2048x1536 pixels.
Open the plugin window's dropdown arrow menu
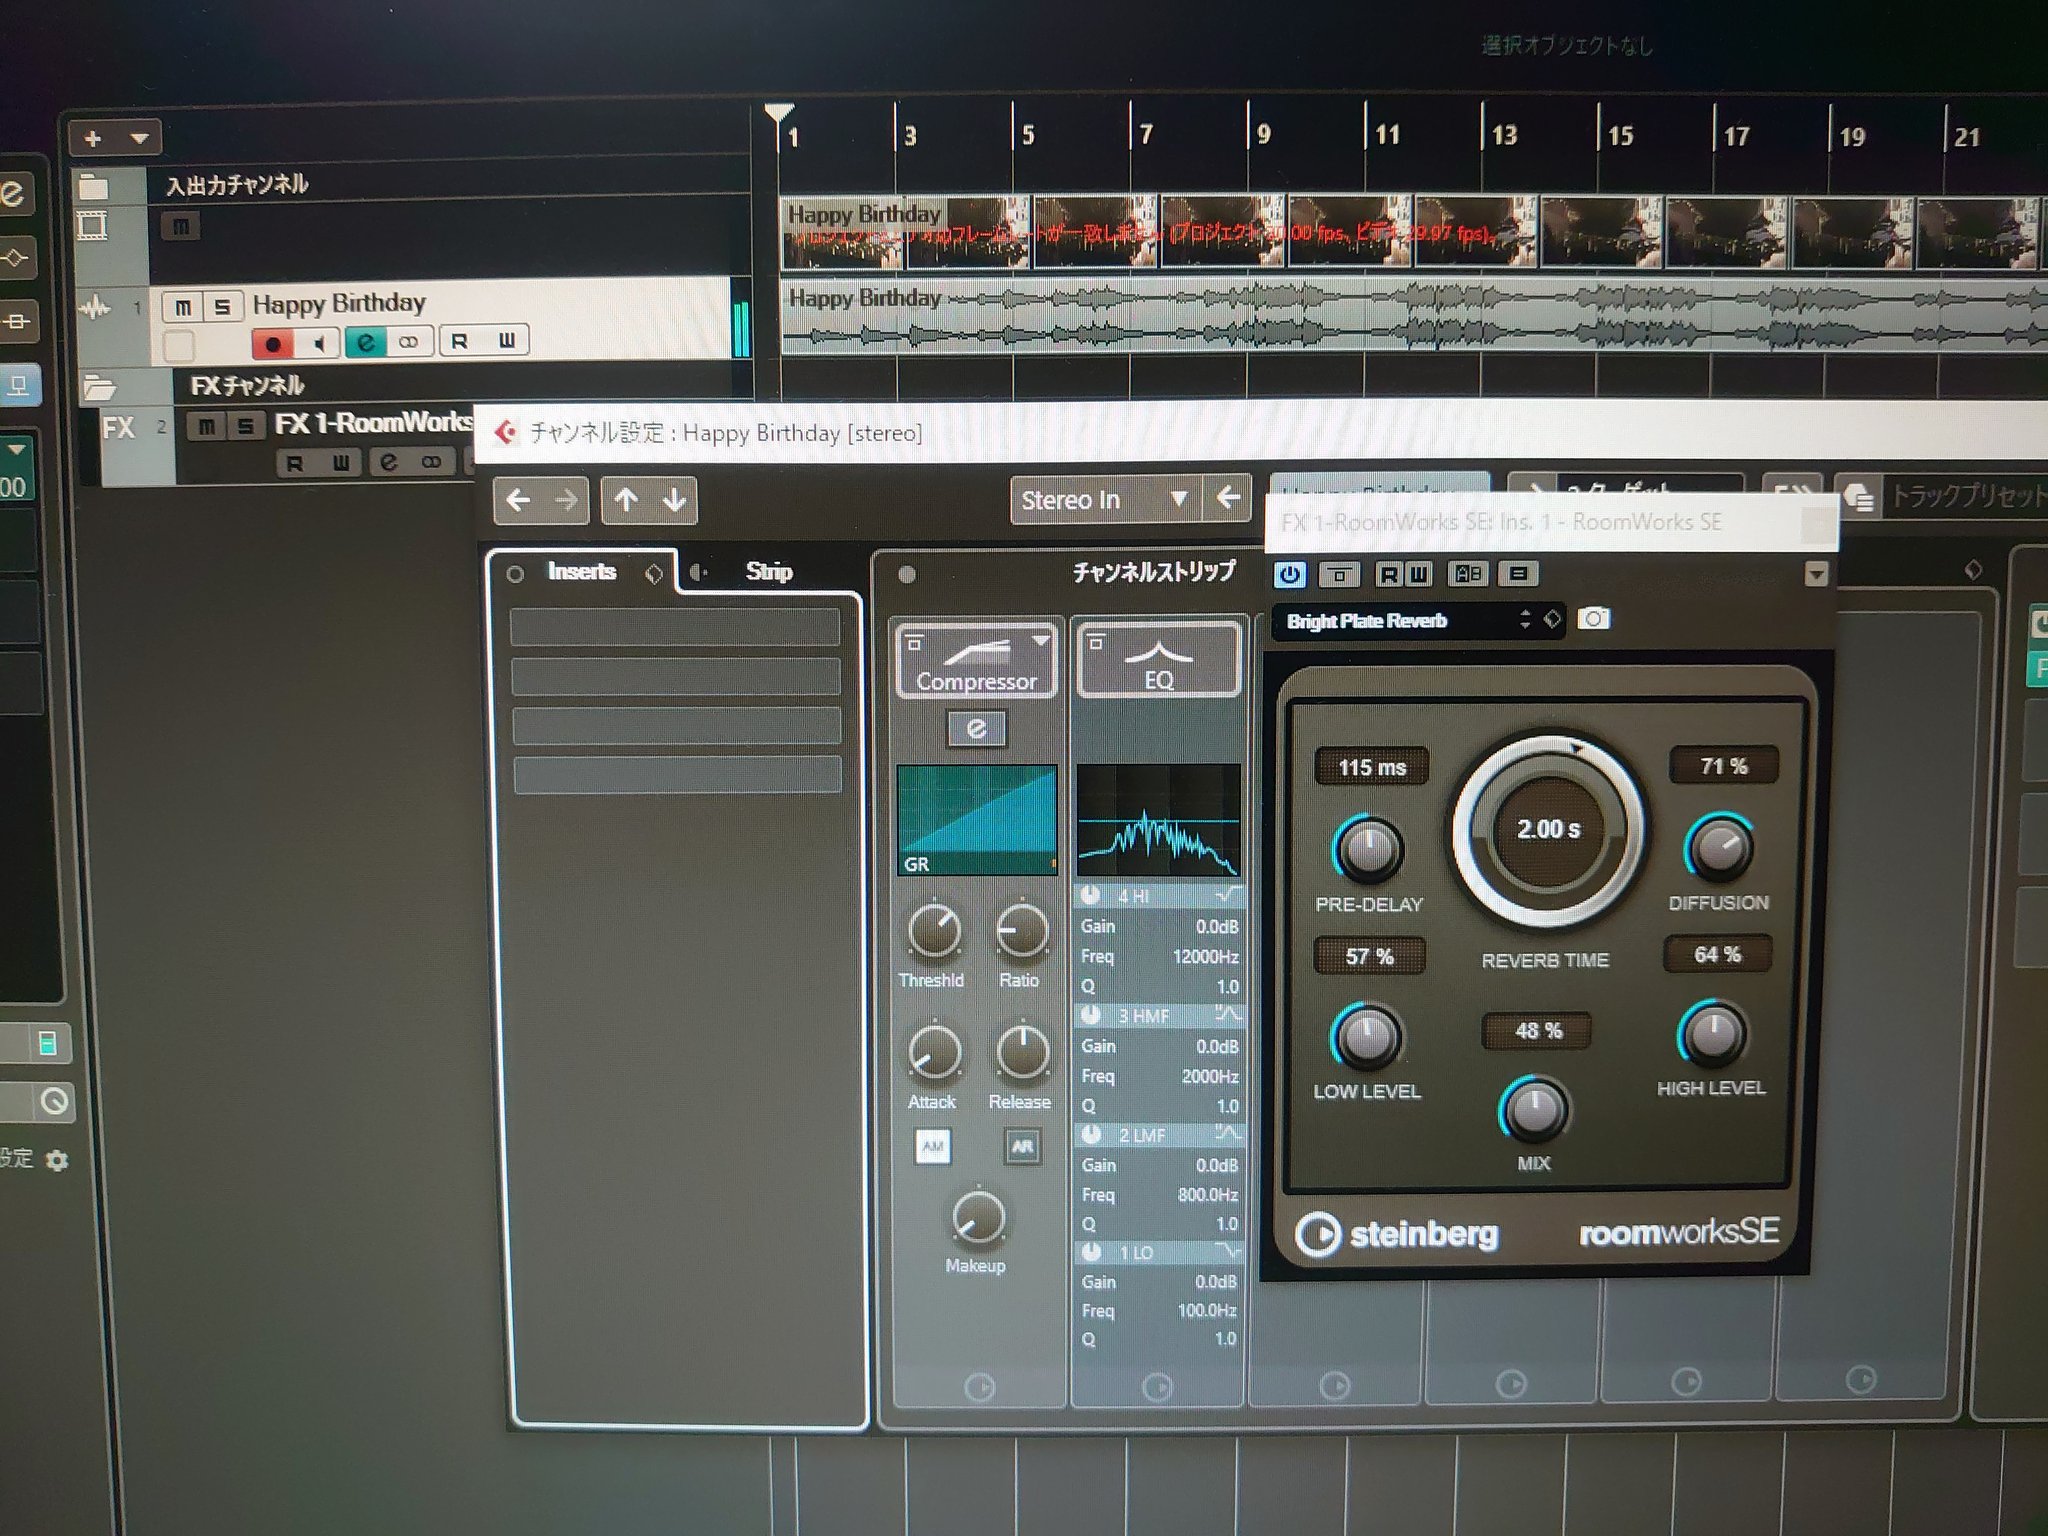click(1816, 574)
